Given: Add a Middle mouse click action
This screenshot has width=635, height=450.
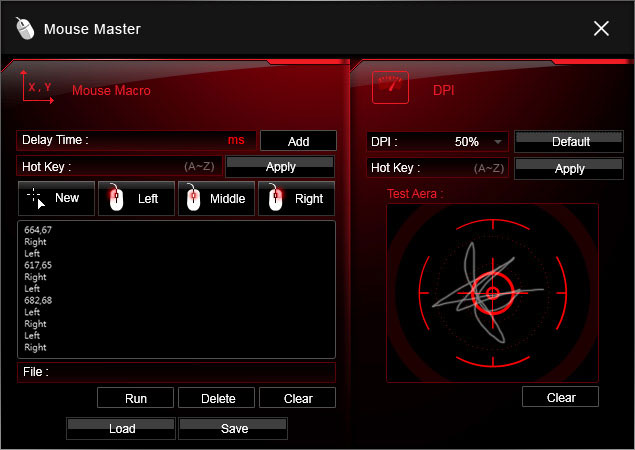Looking at the screenshot, I should point(216,198).
